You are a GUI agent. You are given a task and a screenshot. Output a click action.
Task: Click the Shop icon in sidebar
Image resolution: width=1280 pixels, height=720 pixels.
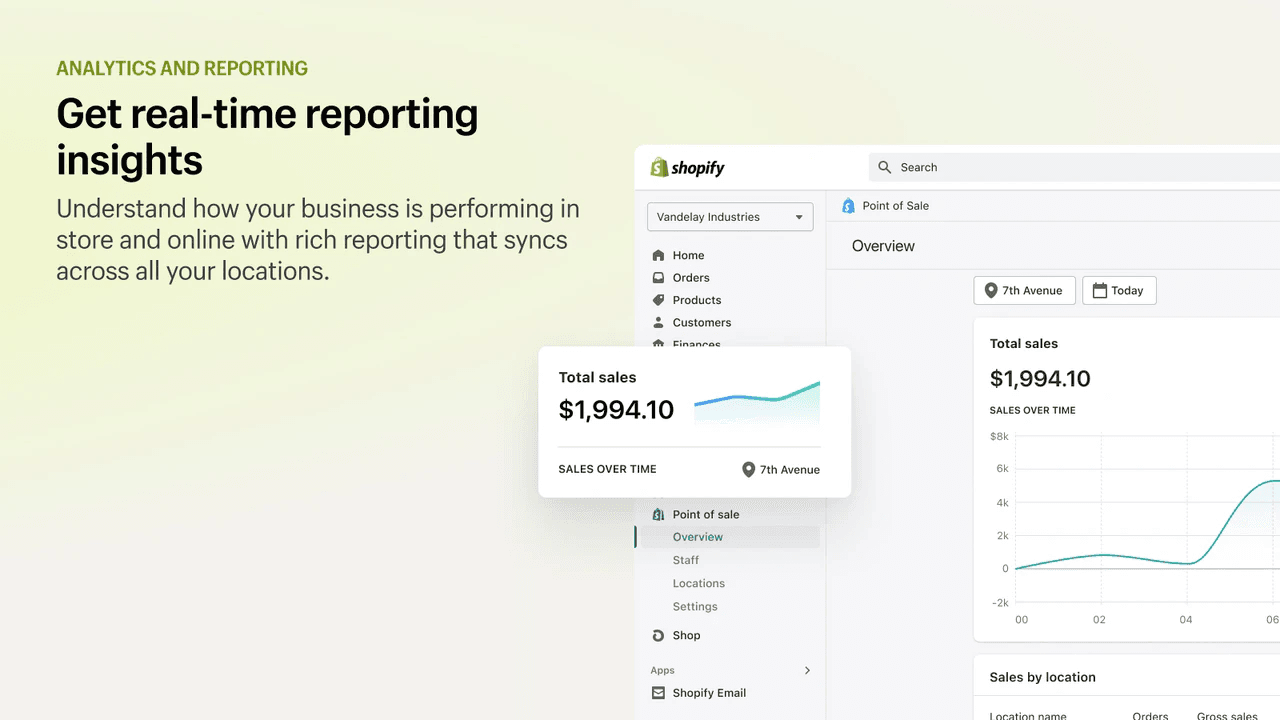pos(658,635)
